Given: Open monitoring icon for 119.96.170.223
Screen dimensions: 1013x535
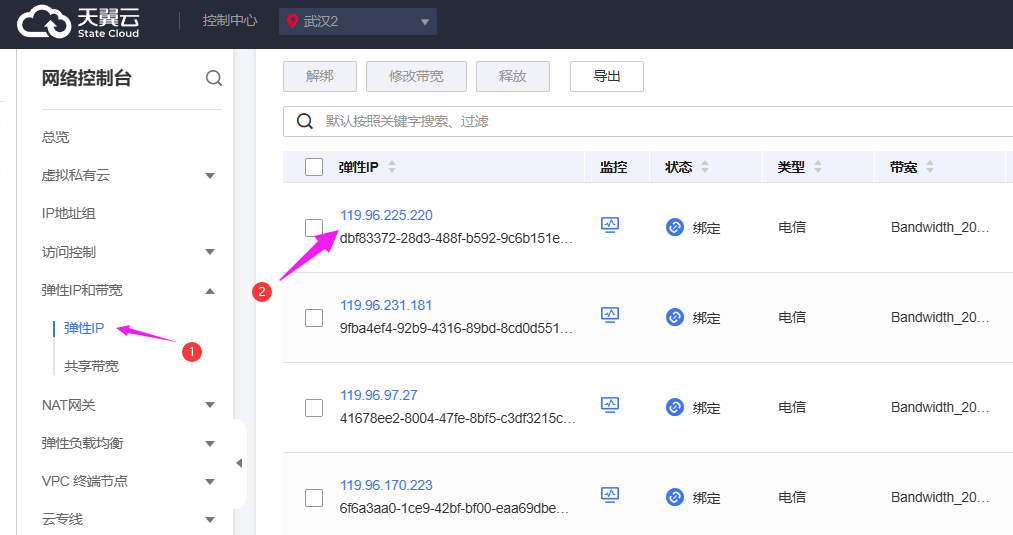Looking at the screenshot, I should coord(610,495).
